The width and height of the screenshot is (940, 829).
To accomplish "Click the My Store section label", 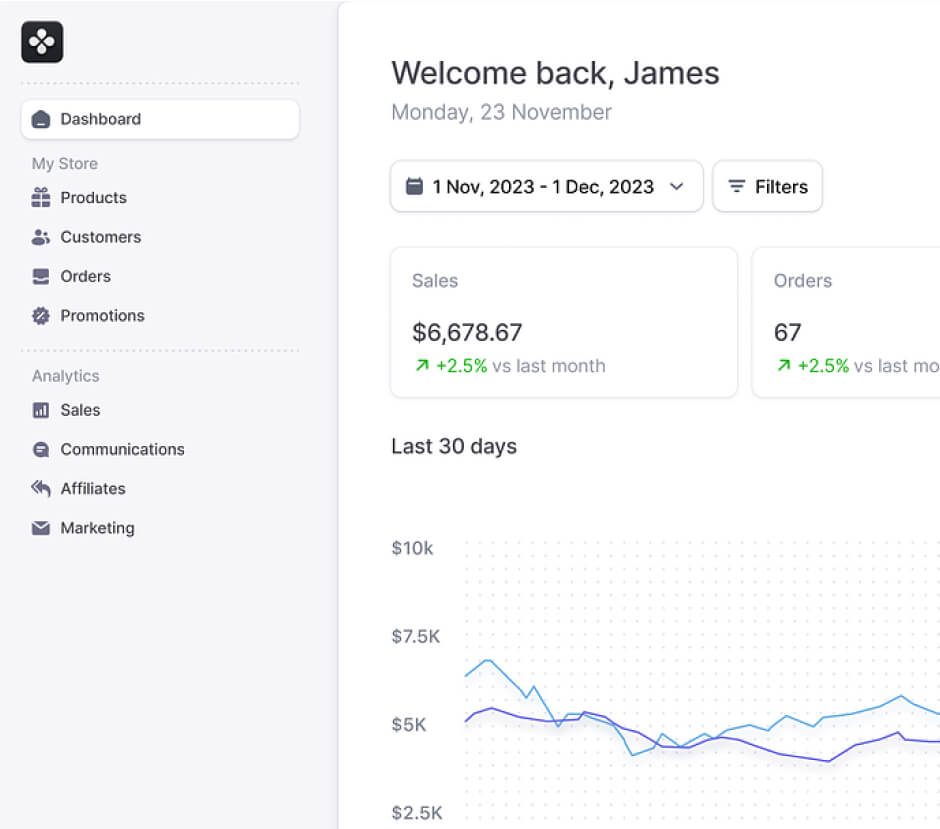I will tap(65, 164).
